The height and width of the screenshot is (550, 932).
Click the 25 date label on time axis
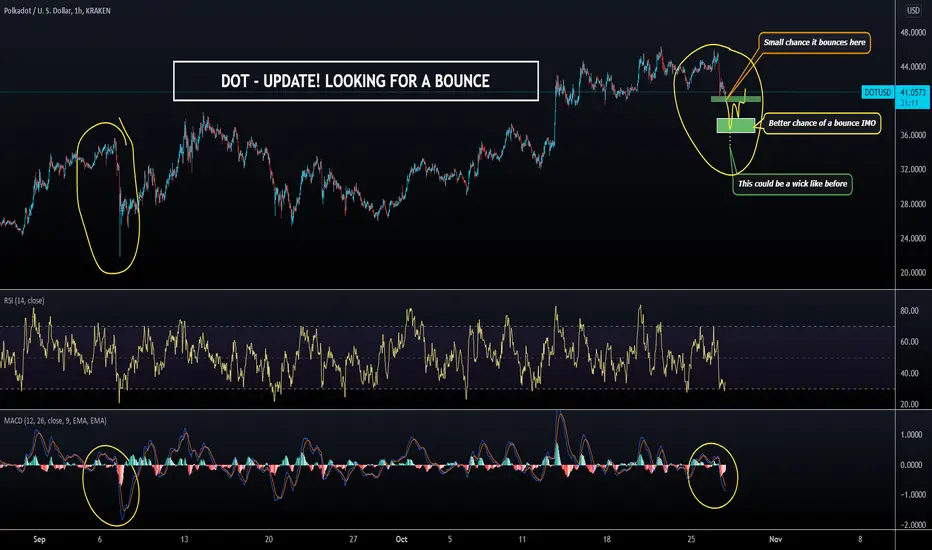pos(691,540)
